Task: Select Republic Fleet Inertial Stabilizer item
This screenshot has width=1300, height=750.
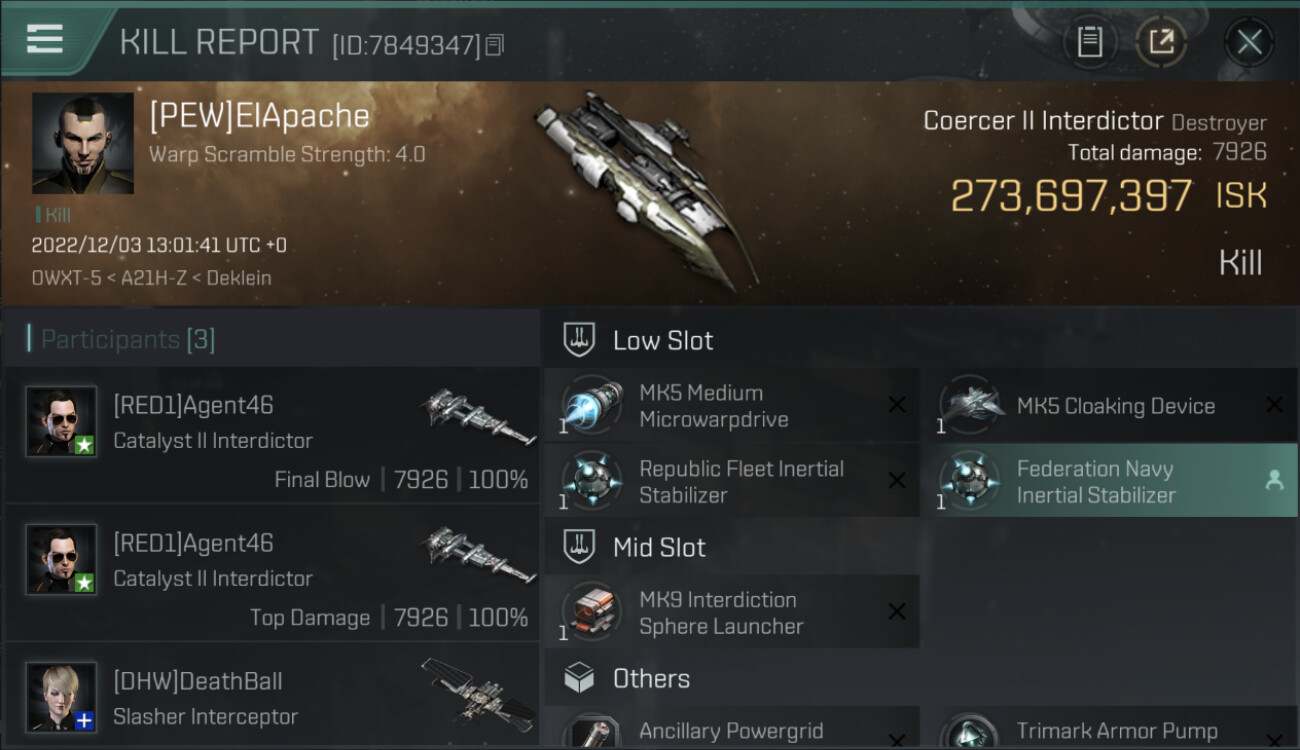Action: 731,481
